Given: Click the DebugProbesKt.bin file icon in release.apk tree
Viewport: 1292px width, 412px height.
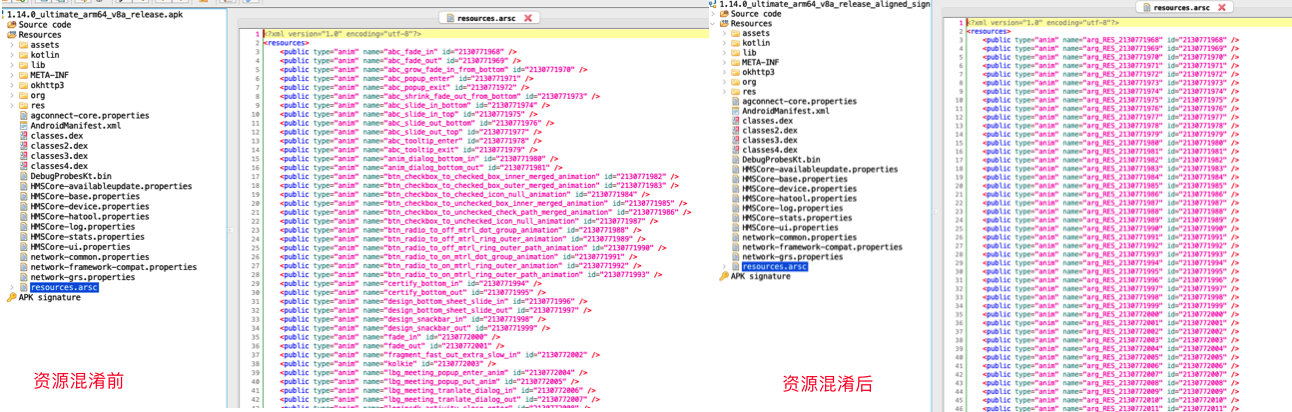Looking at the screenshot, I should click(x=23, y=176).
